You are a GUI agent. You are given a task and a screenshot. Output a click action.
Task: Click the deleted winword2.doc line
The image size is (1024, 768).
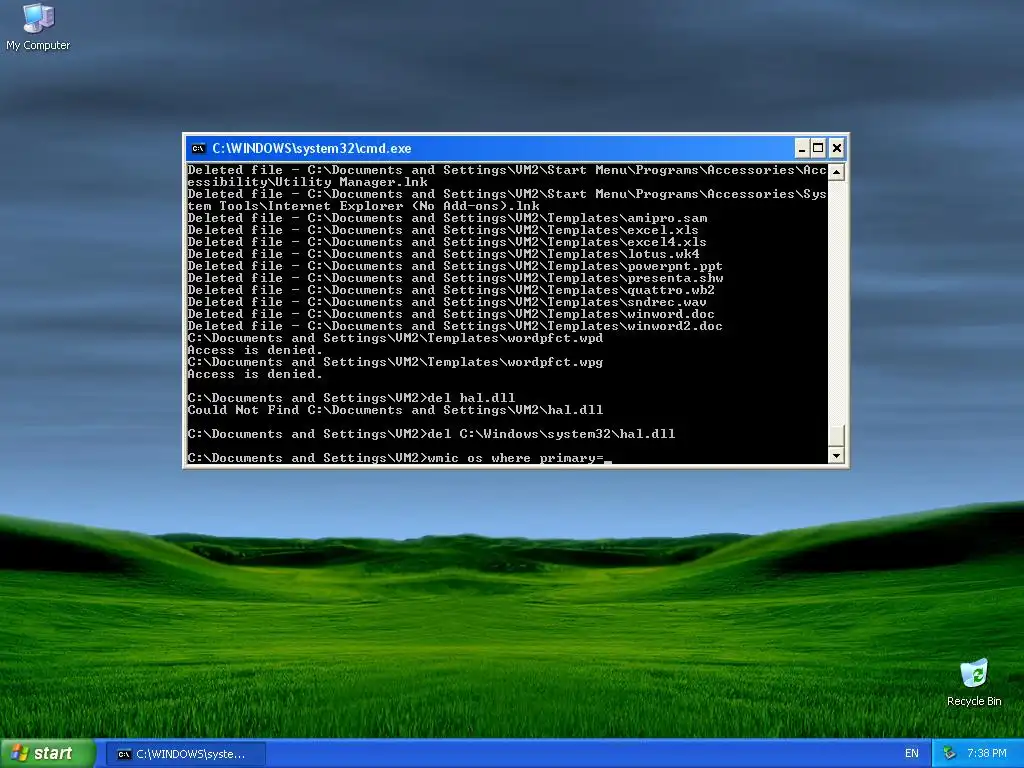(455, 326)
